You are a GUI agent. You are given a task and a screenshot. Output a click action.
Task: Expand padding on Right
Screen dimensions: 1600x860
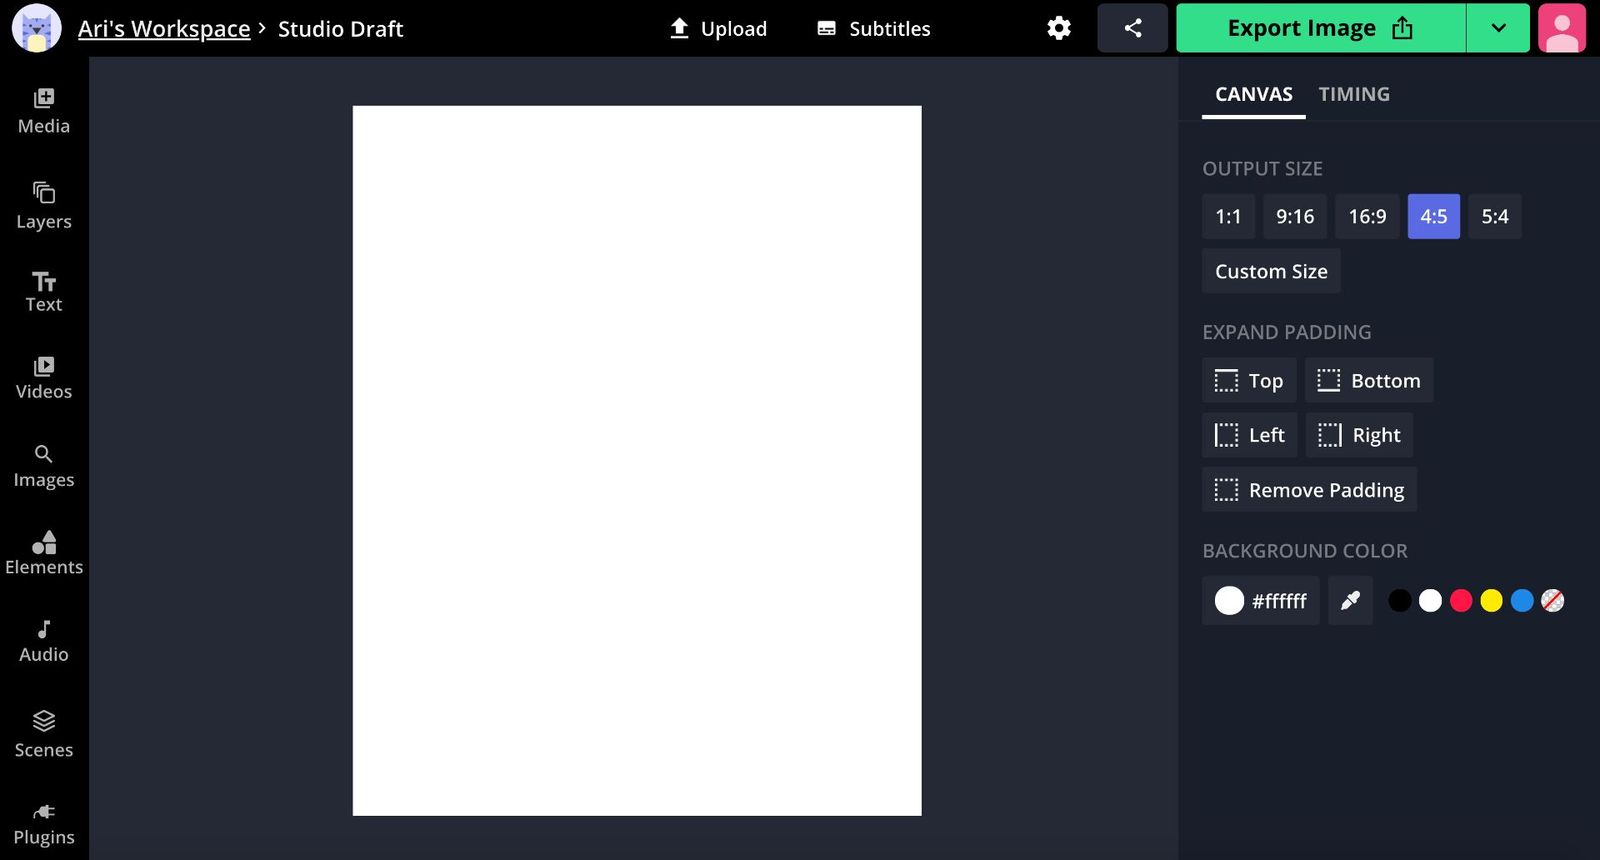1359,435
